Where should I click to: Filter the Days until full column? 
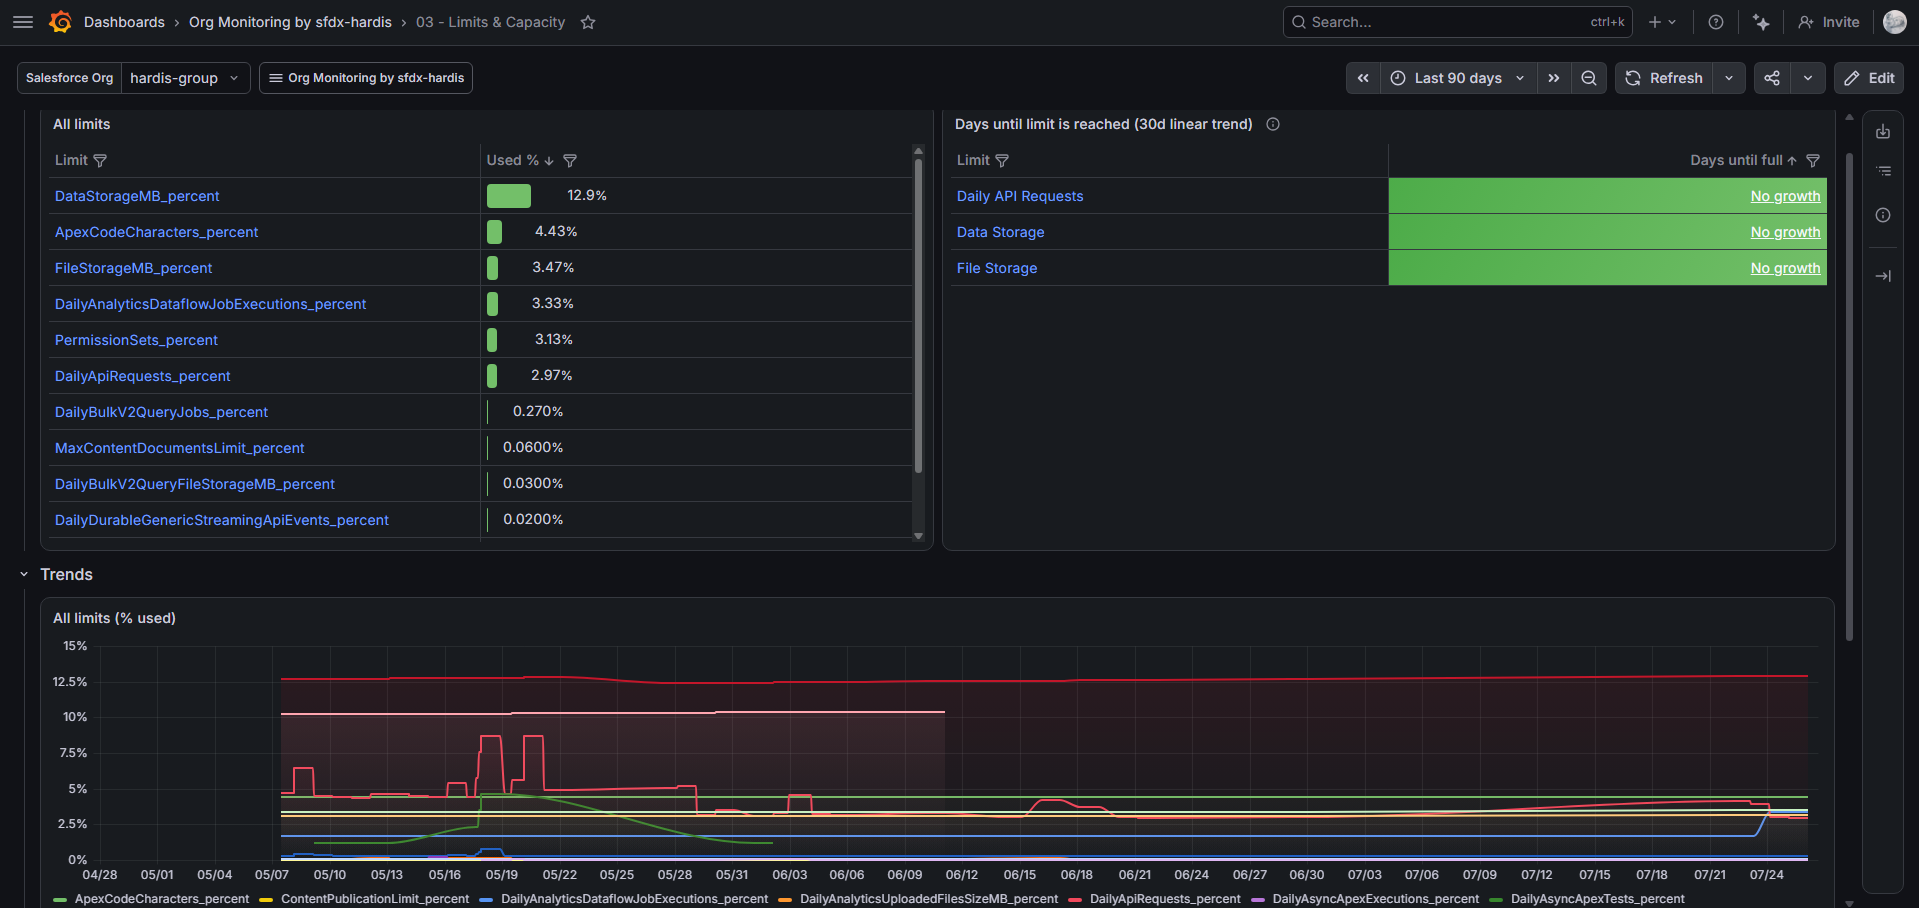tap(1813, 160)
